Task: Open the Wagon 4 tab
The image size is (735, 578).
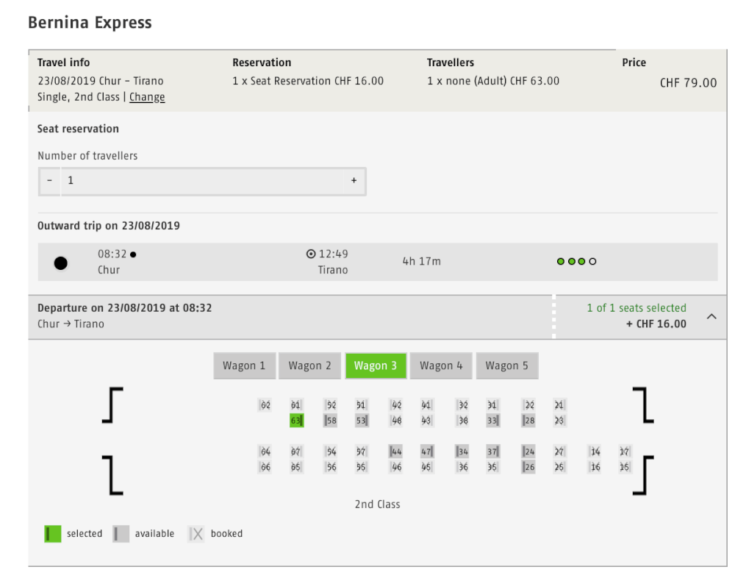Action: (441, 366)
